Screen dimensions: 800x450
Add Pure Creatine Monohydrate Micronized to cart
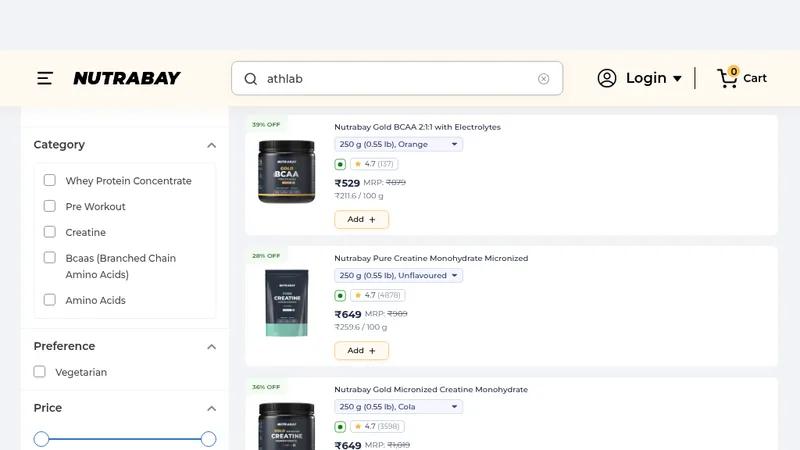tap(361, 351)
